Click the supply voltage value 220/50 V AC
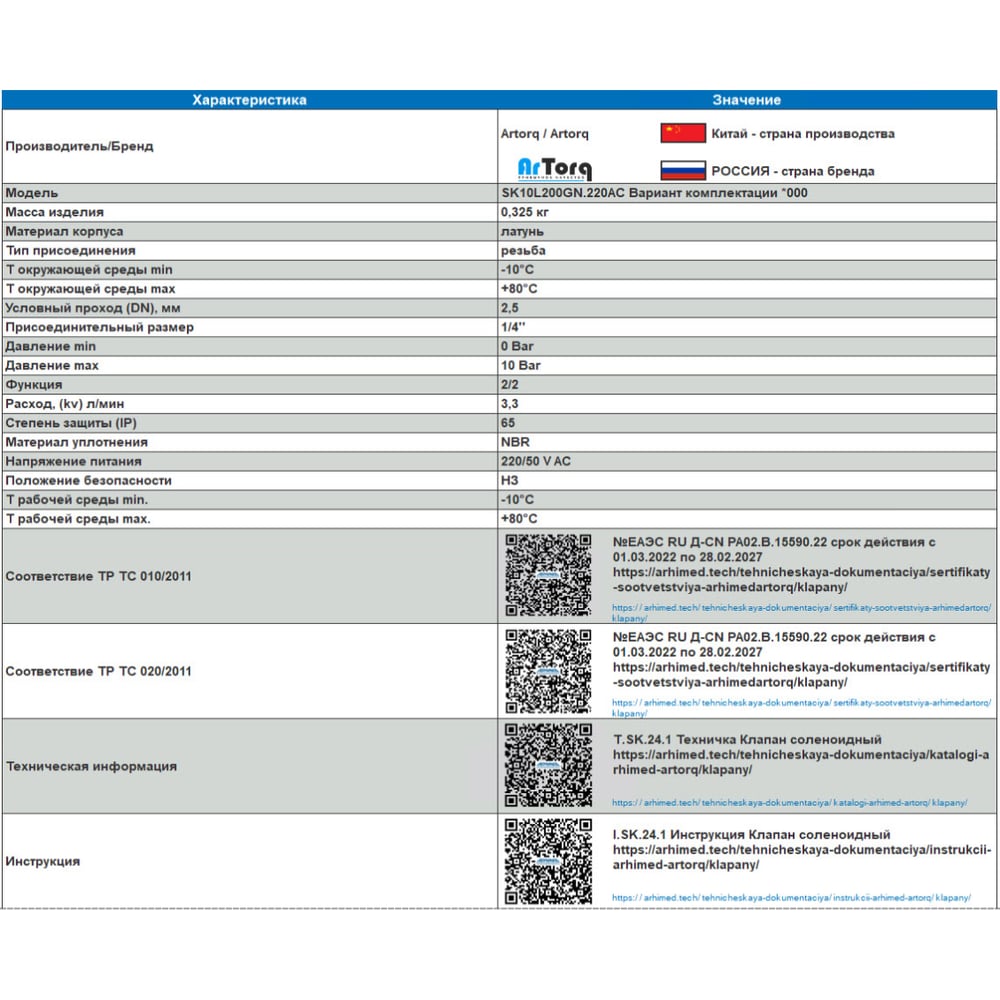The image size is (1000, 1000). click(536, 461)
